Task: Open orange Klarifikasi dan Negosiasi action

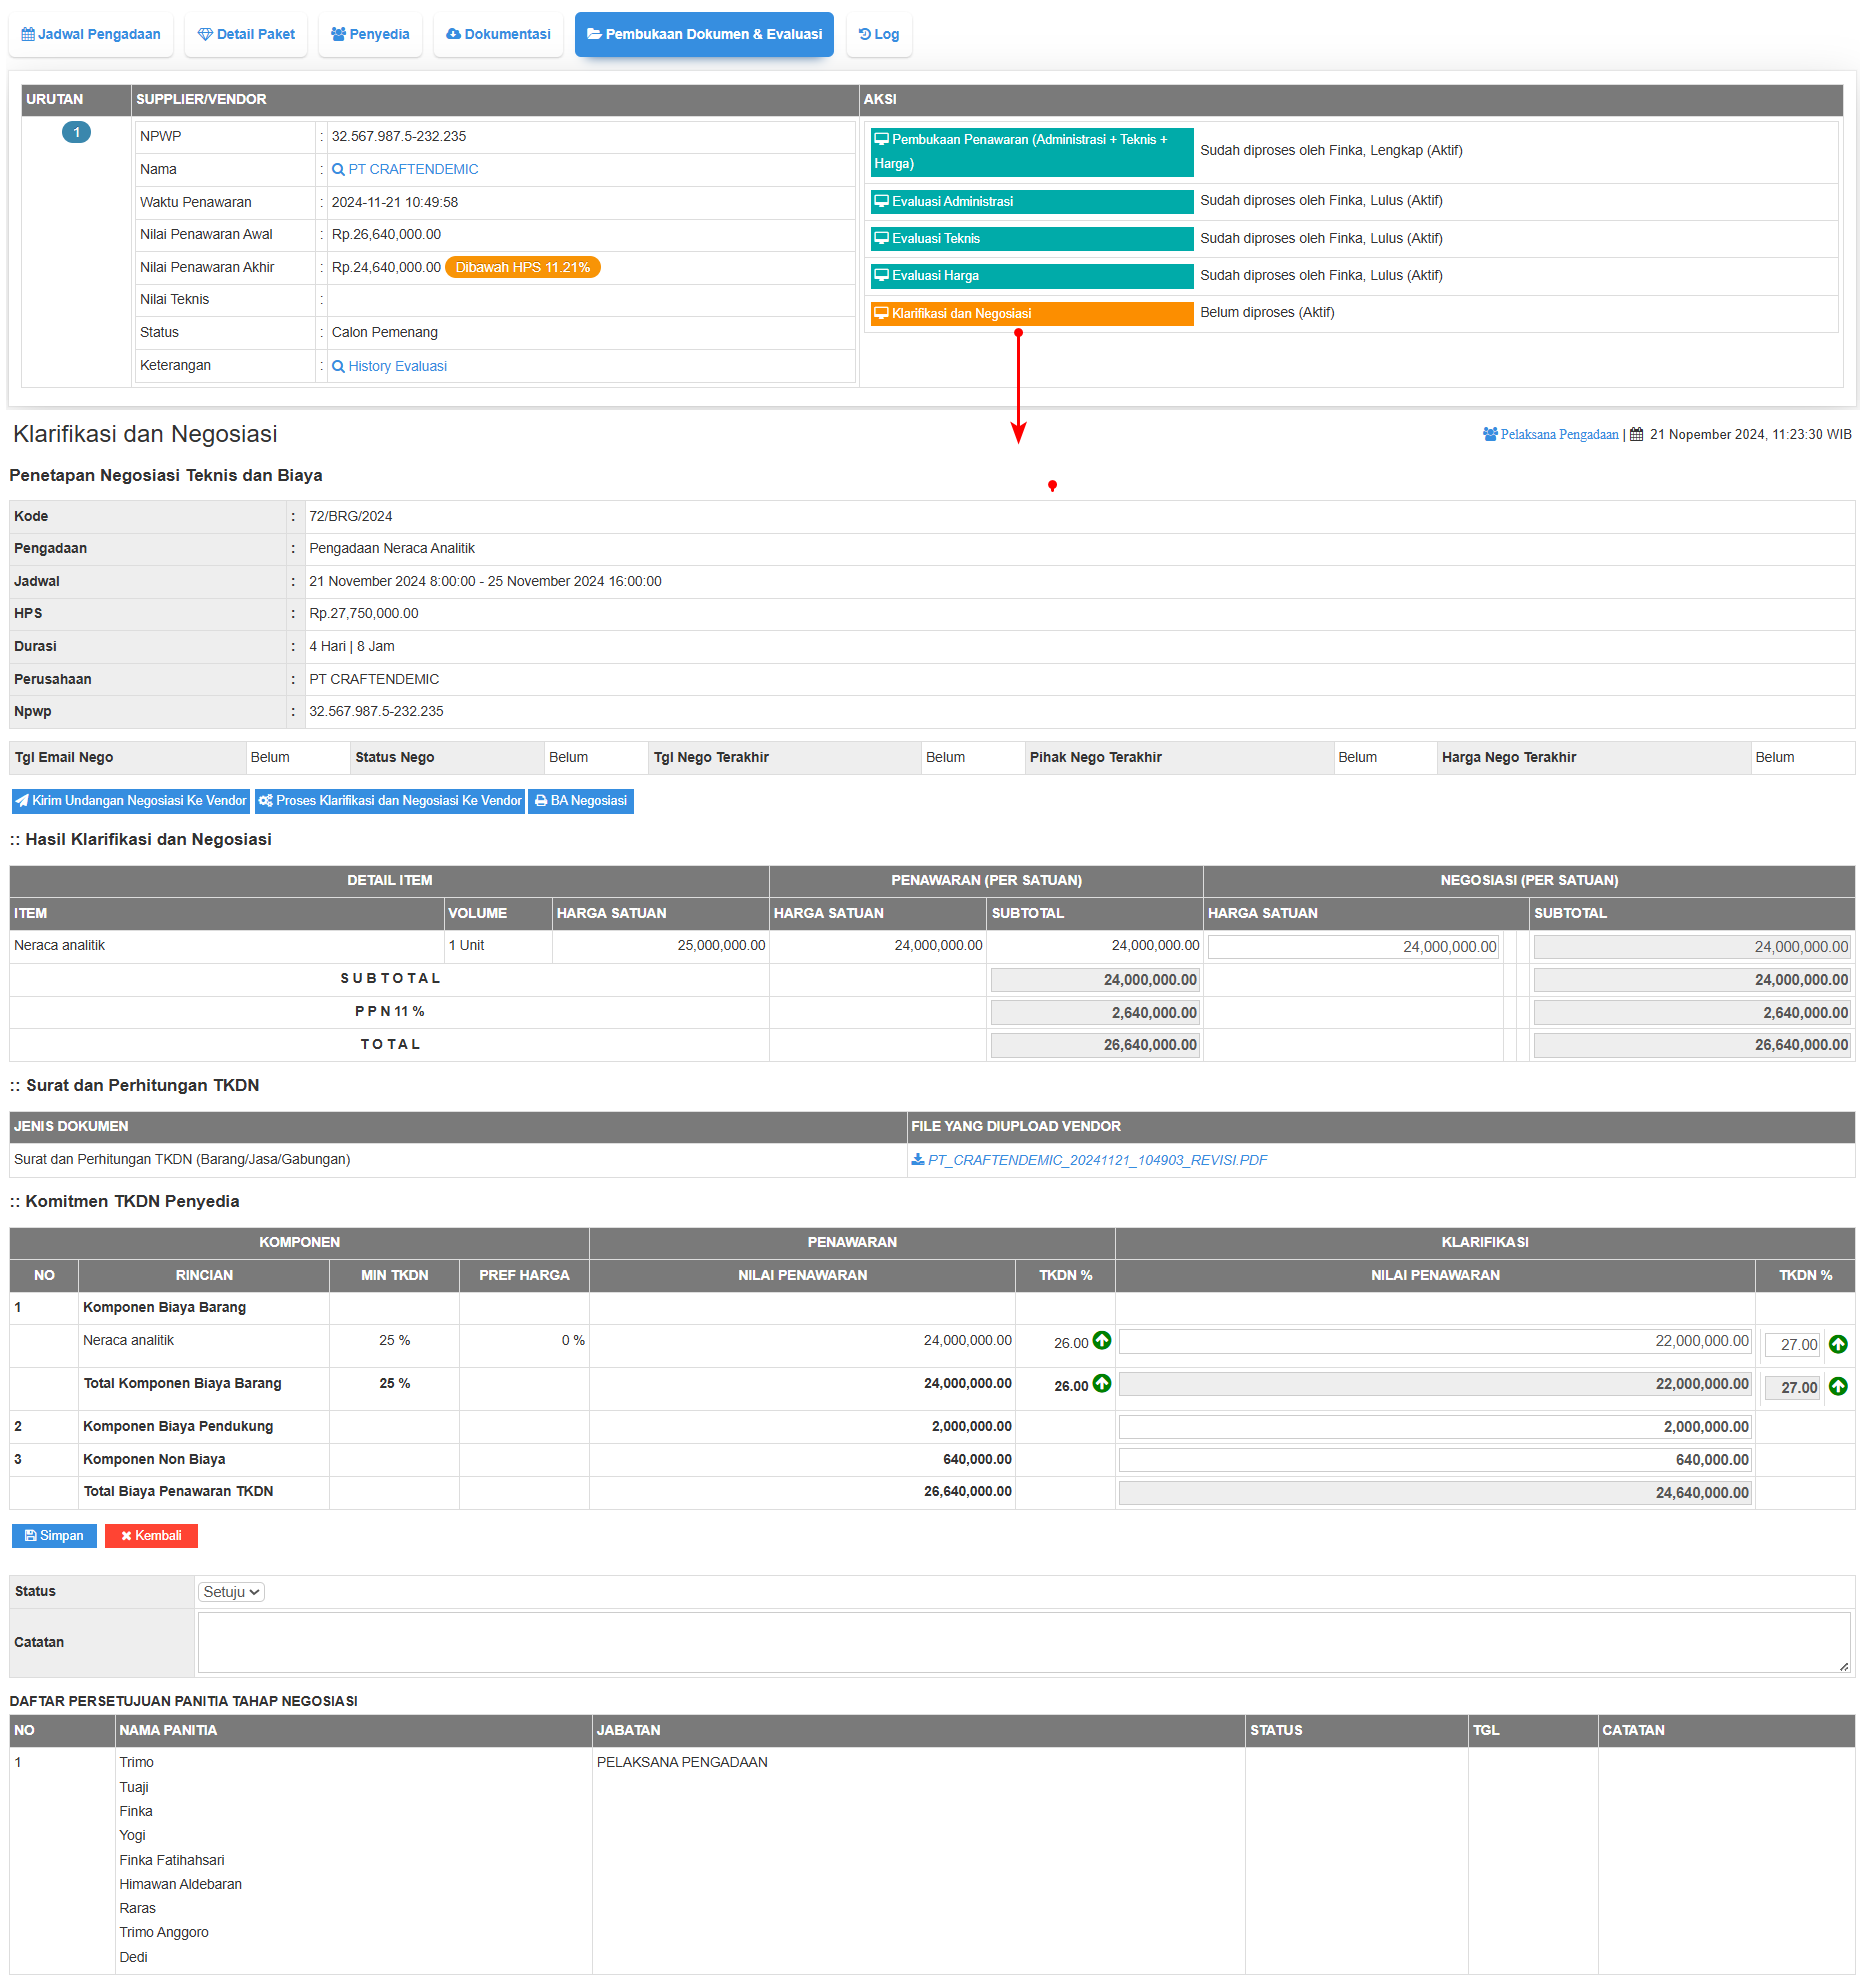Action: [x=1031, y=314]
